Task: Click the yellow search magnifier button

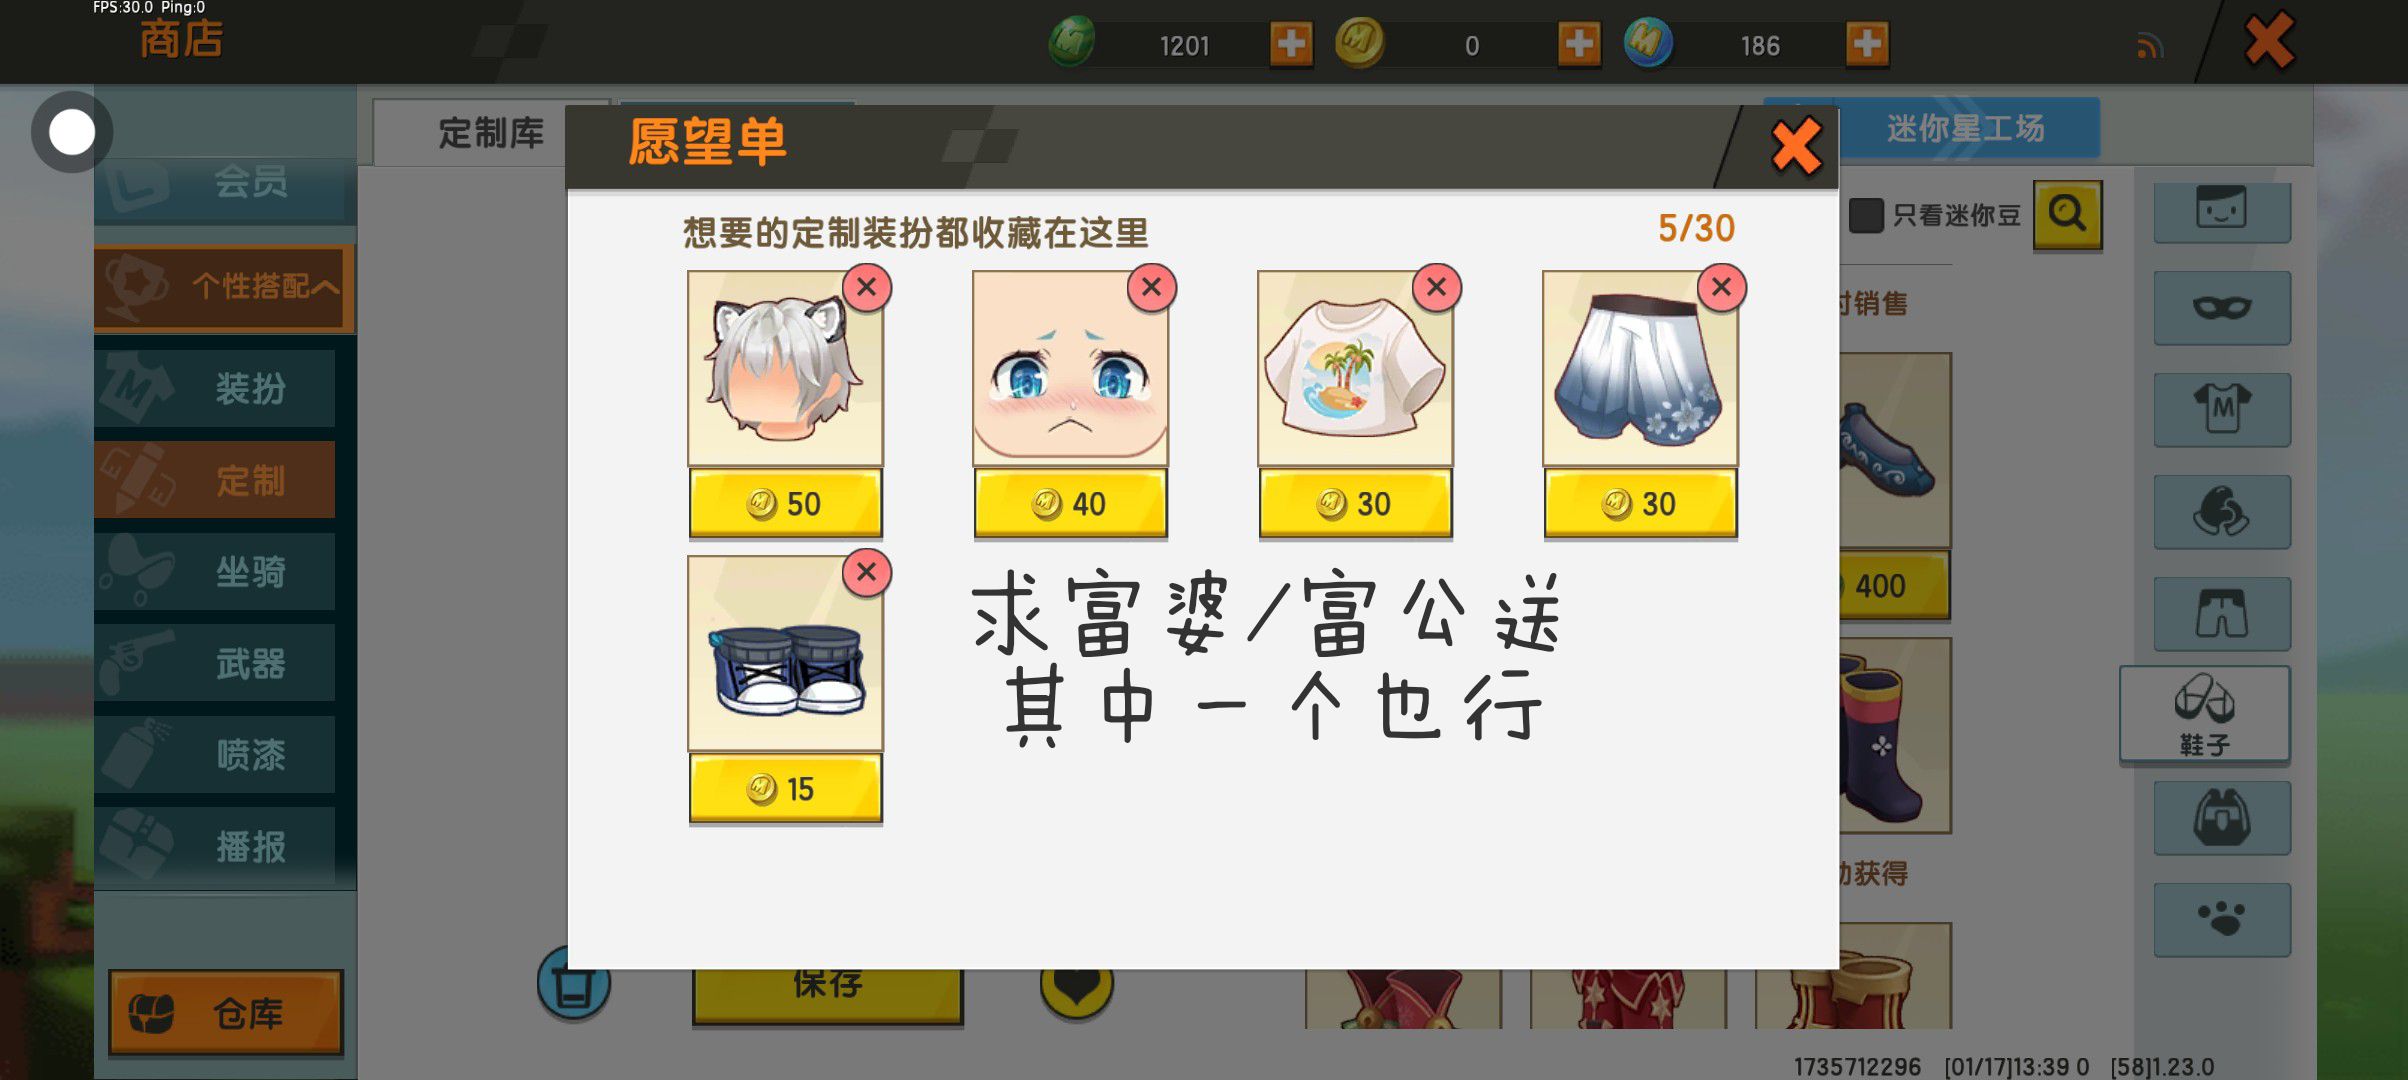Action: tap(2068, 214)
